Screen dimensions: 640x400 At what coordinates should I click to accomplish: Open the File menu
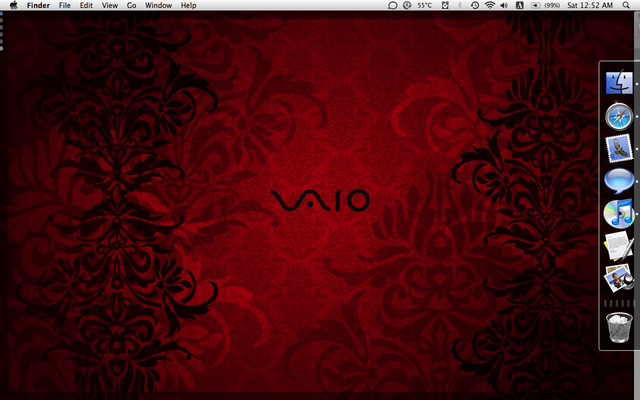click(x=64, y=5)
